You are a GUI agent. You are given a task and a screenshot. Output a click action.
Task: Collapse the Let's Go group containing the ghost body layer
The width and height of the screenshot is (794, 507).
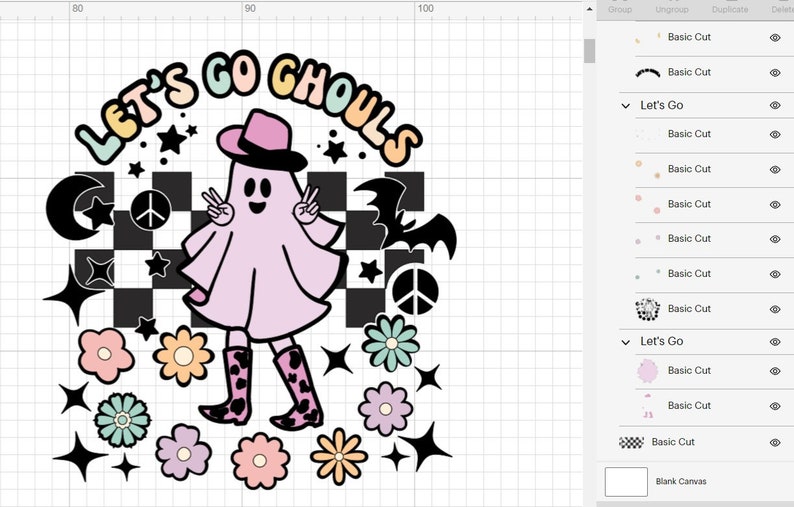626,342
